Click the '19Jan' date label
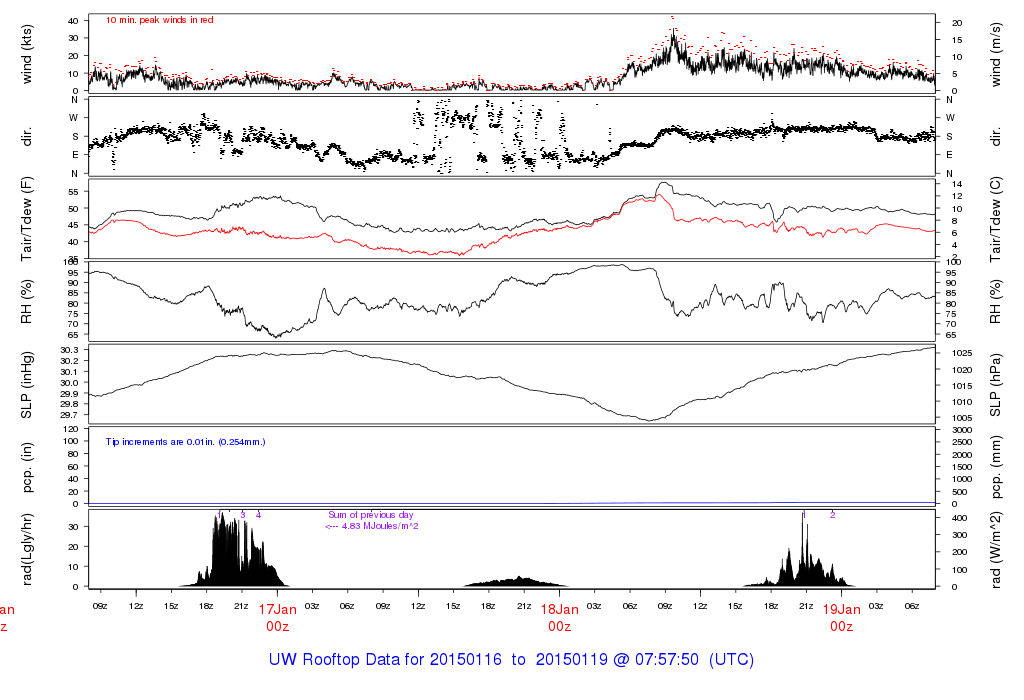Screen dimensions: 1024x700 [841, 610]
